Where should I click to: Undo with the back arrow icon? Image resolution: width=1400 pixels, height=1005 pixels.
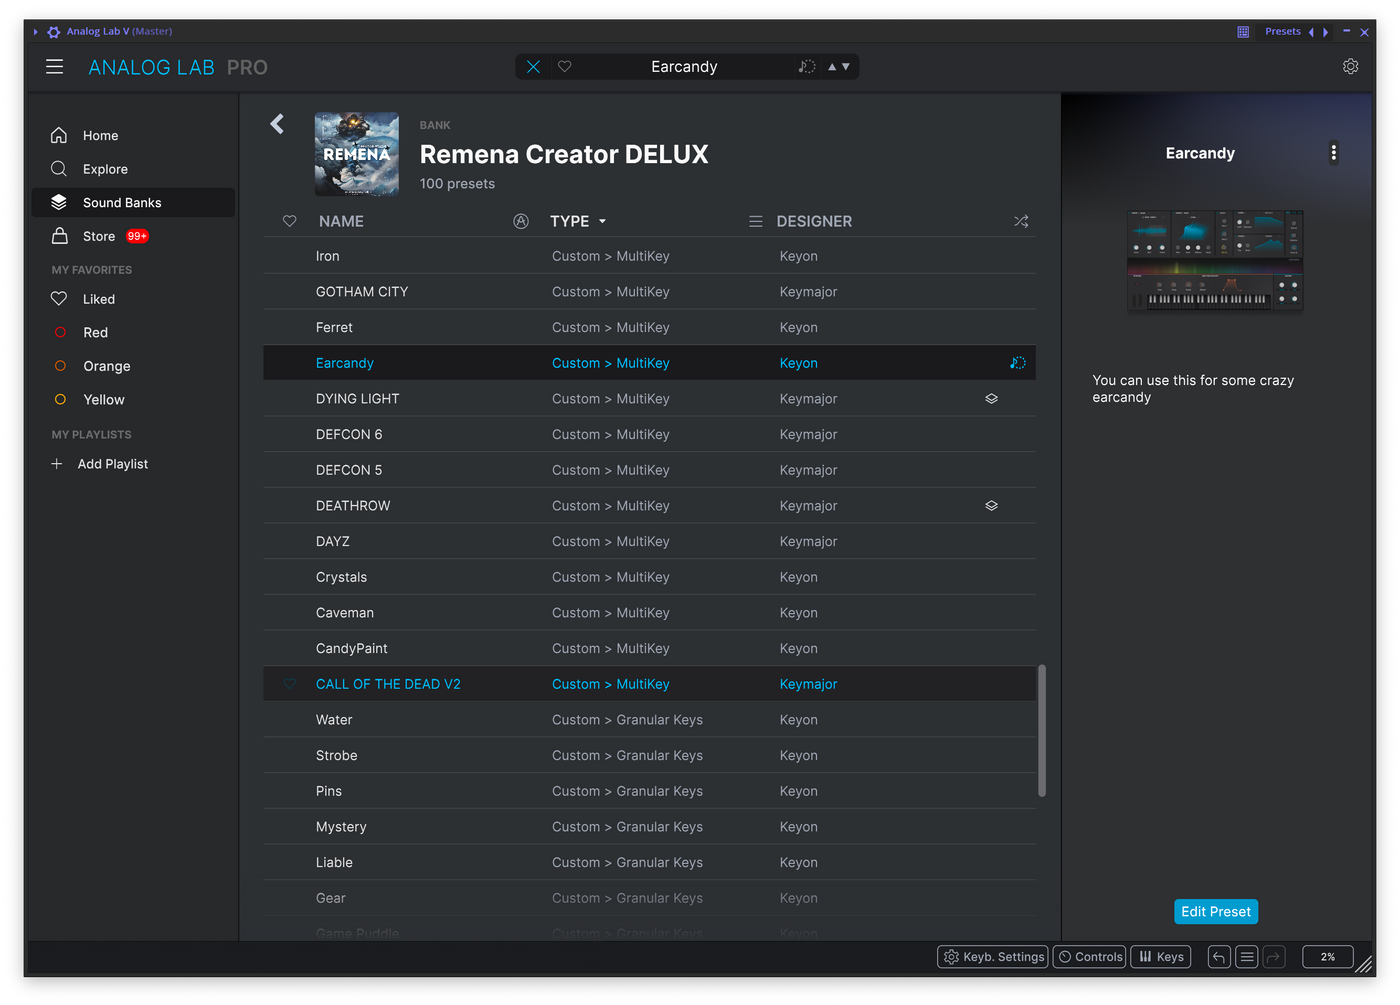pyautogui.click(x=1219, y=957)
